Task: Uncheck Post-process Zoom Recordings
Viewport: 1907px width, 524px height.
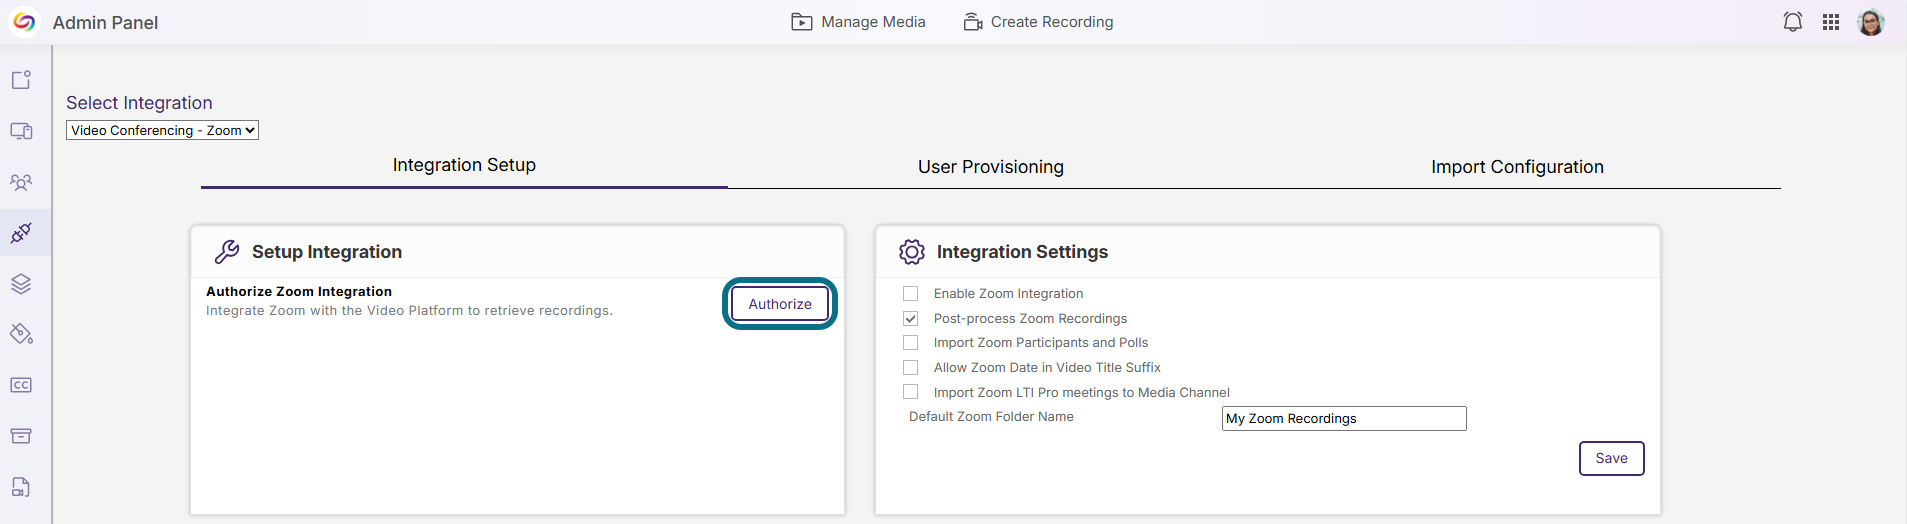Action: click(911, 318)
